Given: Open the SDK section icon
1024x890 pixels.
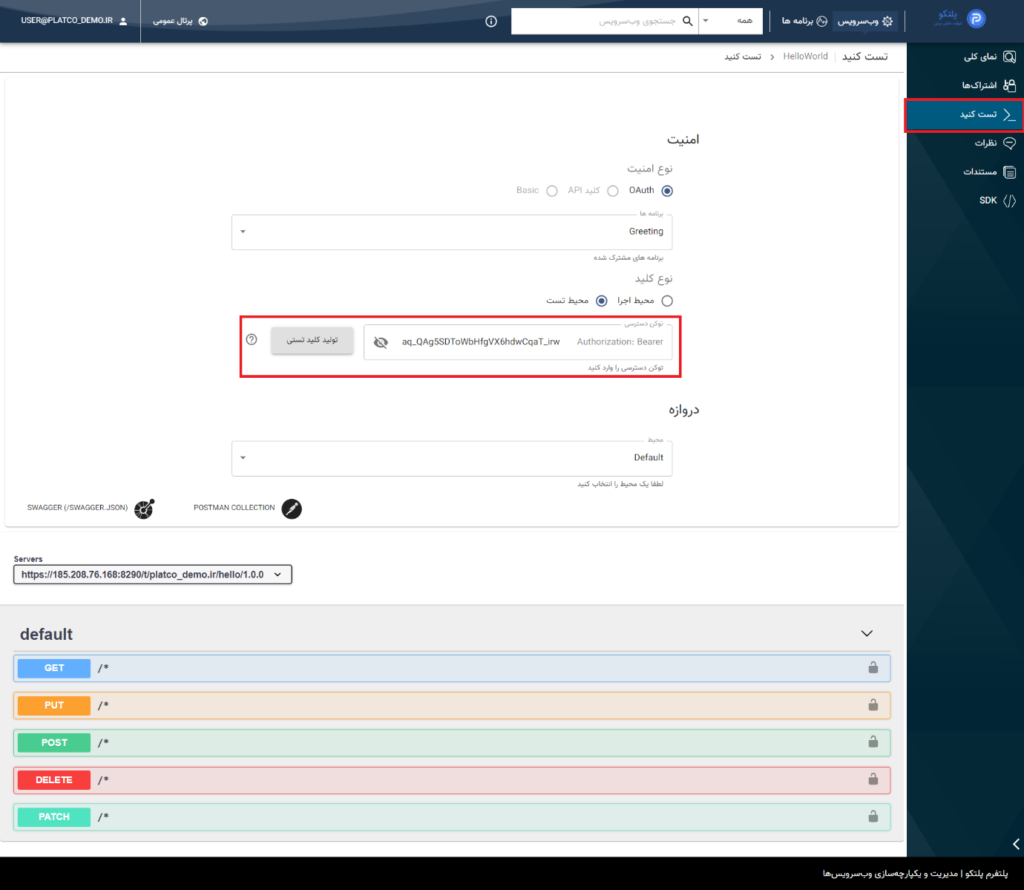Looking at the screenshot, I should pyautogui.click(x=1010, y=200).
